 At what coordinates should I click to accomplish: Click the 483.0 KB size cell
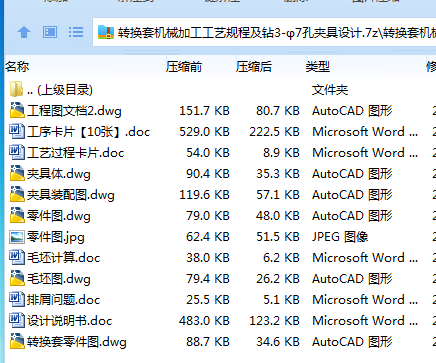click(x=204, y=321)
